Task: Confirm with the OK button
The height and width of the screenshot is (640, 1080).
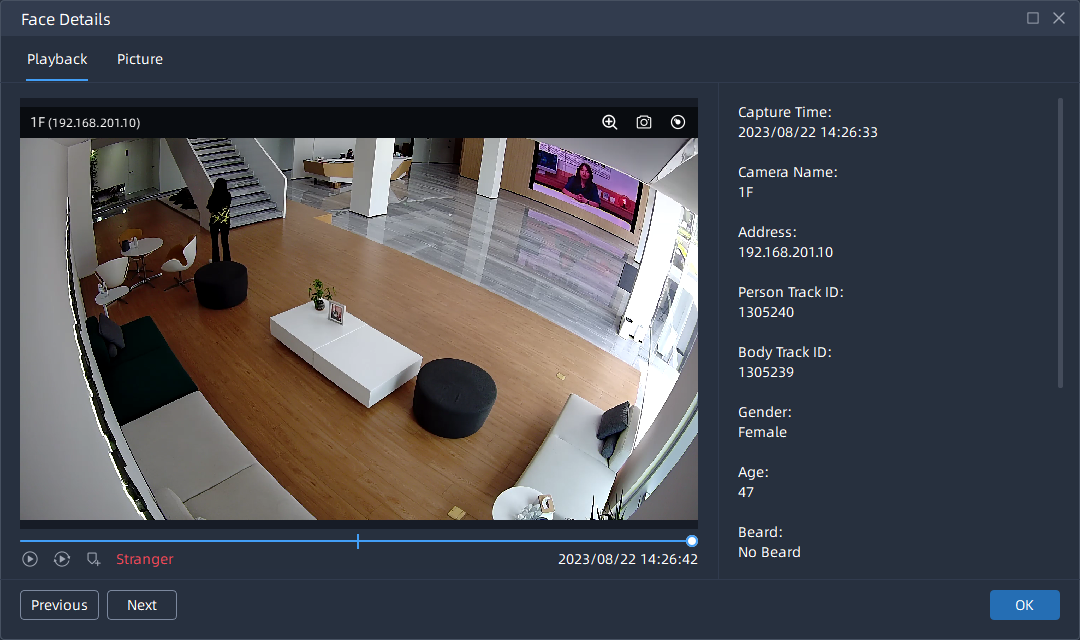Action: coord(1024,605)
